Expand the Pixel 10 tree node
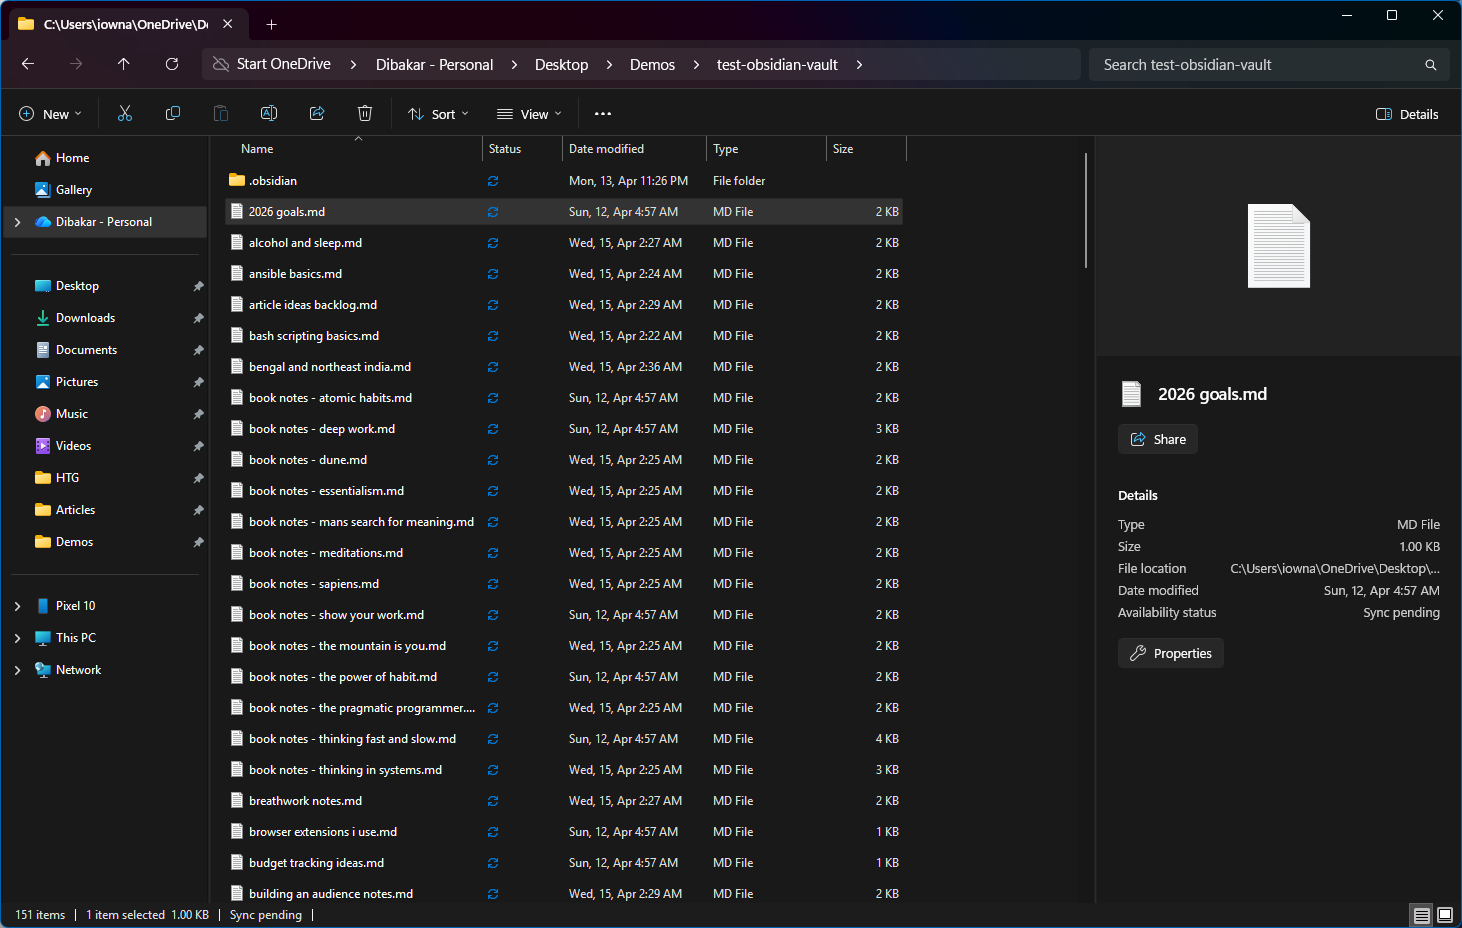Viewport: 1462px width, 928px height. (x=17, y=606)
